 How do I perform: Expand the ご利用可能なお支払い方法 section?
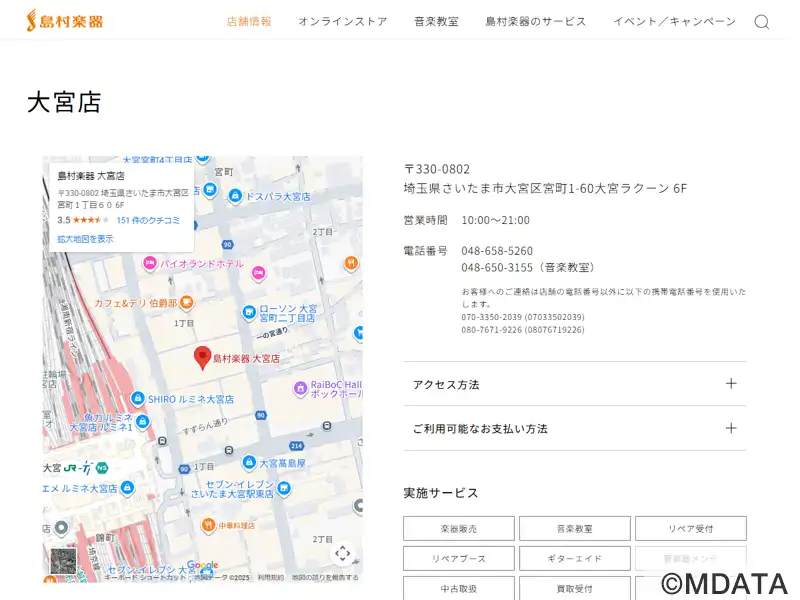pyautogui.click(x=574, y=428)
